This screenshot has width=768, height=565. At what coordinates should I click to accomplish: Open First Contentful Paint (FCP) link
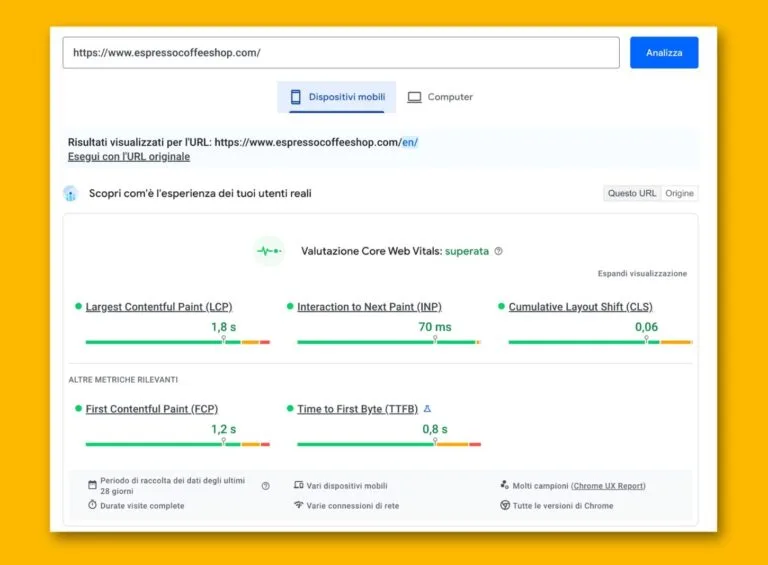(x=152, y=409)
